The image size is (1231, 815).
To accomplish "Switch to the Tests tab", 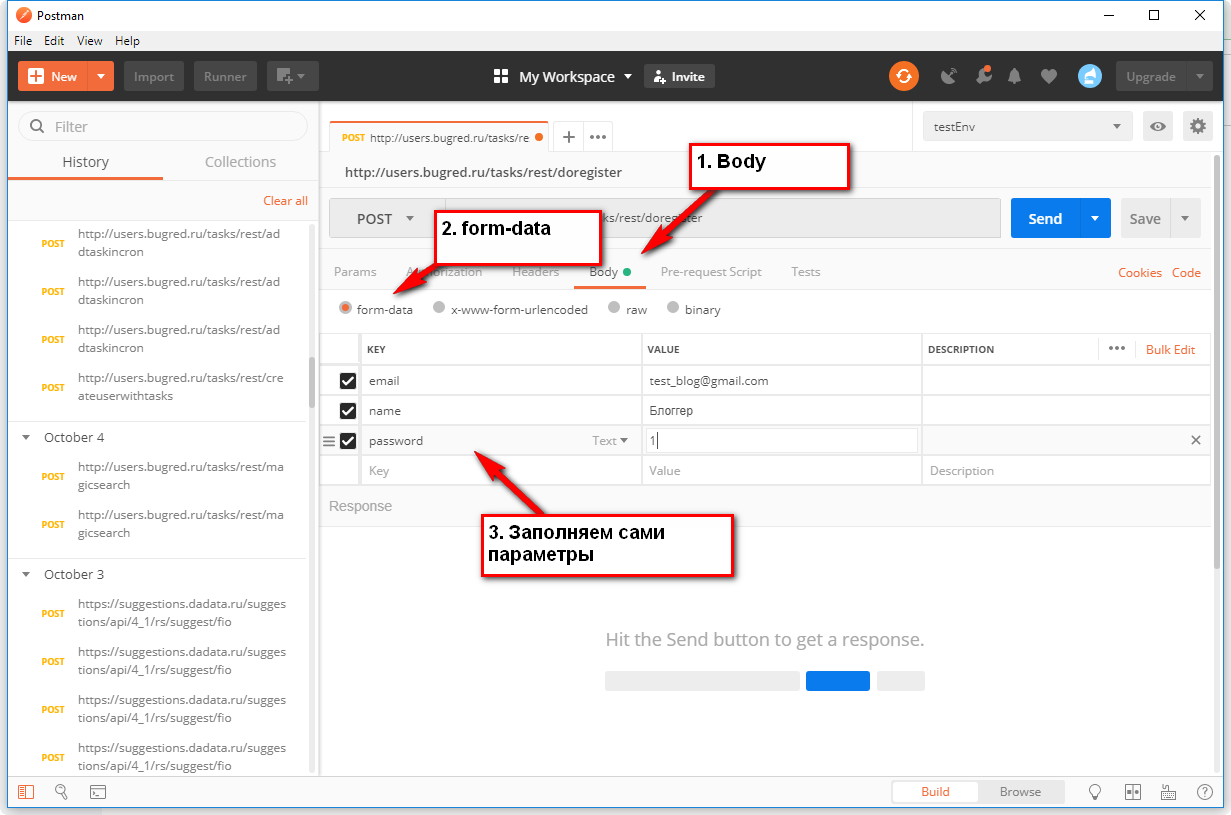I will pyautogui.click(x=806, y=272).
